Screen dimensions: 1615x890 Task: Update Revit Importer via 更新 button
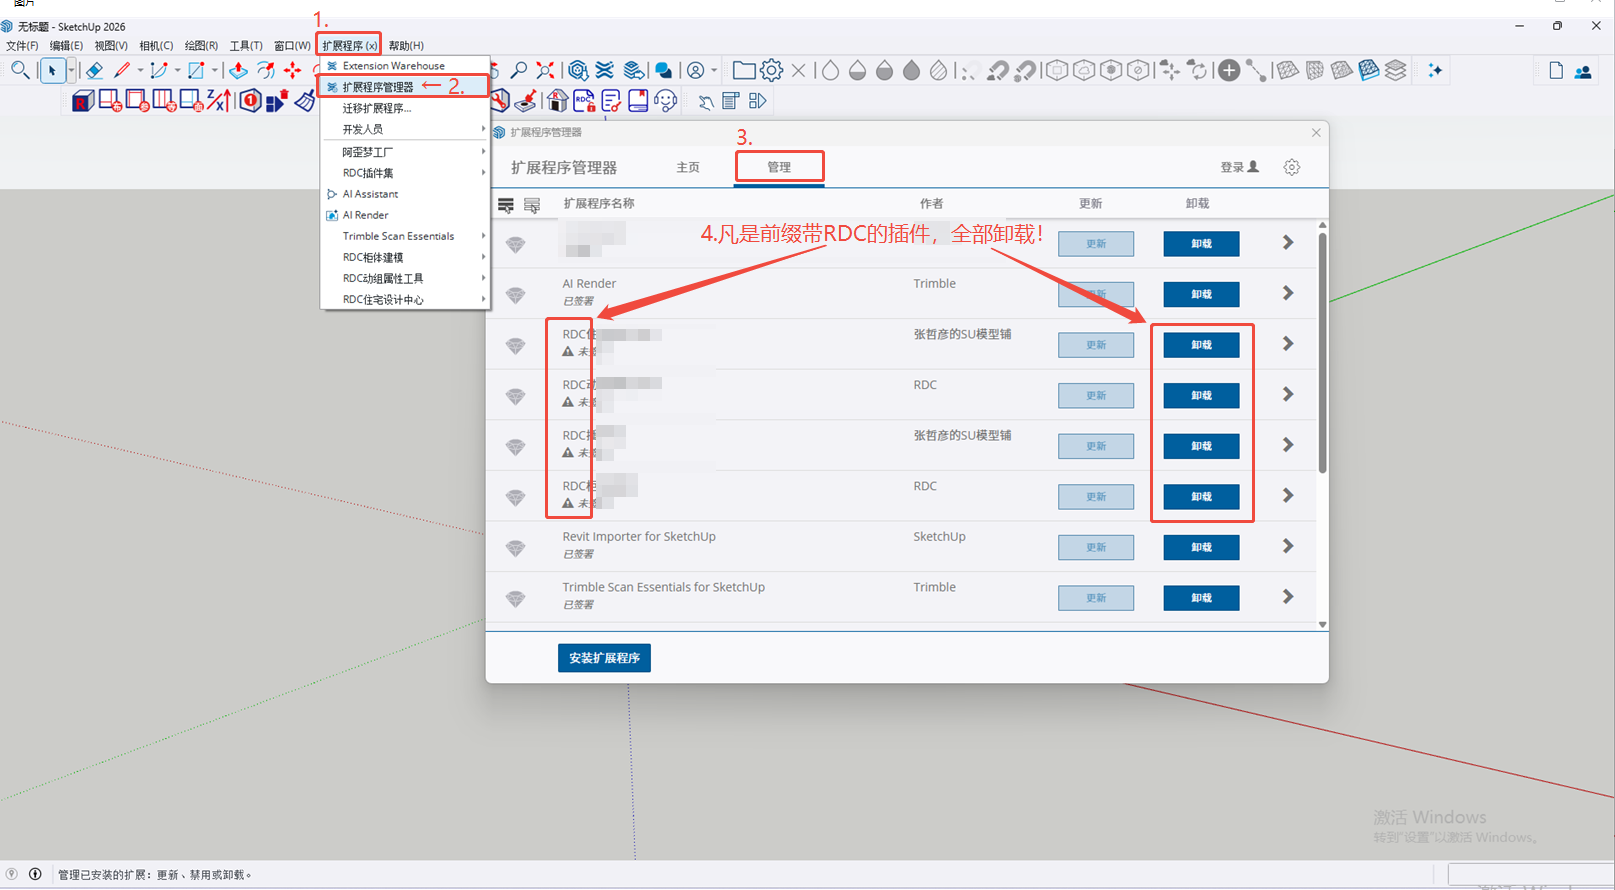[x=1096, y=547]
